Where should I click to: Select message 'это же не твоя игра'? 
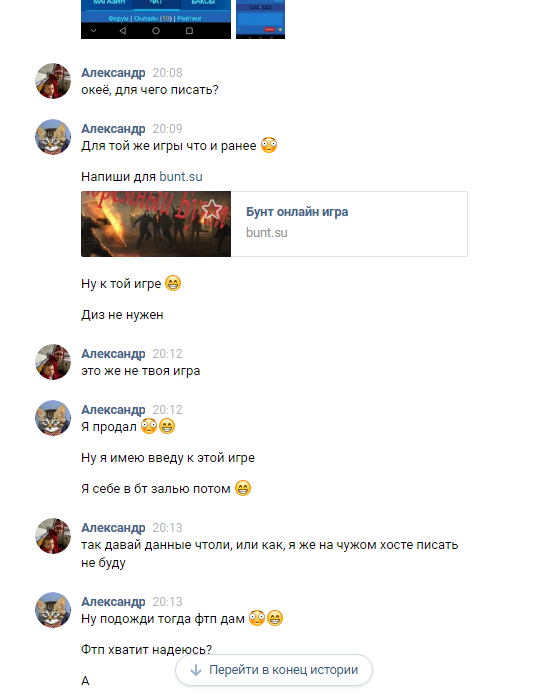click(x=141, y=371)
